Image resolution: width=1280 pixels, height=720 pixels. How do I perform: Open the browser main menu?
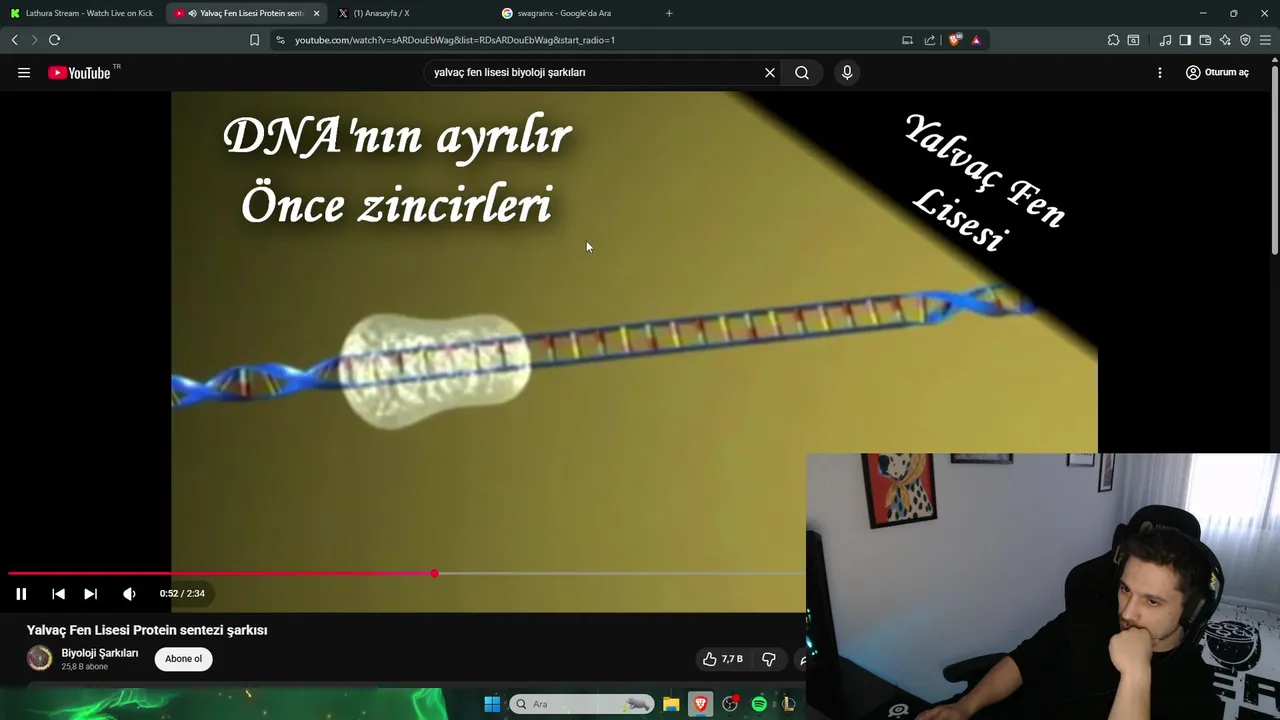coord(1265,40)
